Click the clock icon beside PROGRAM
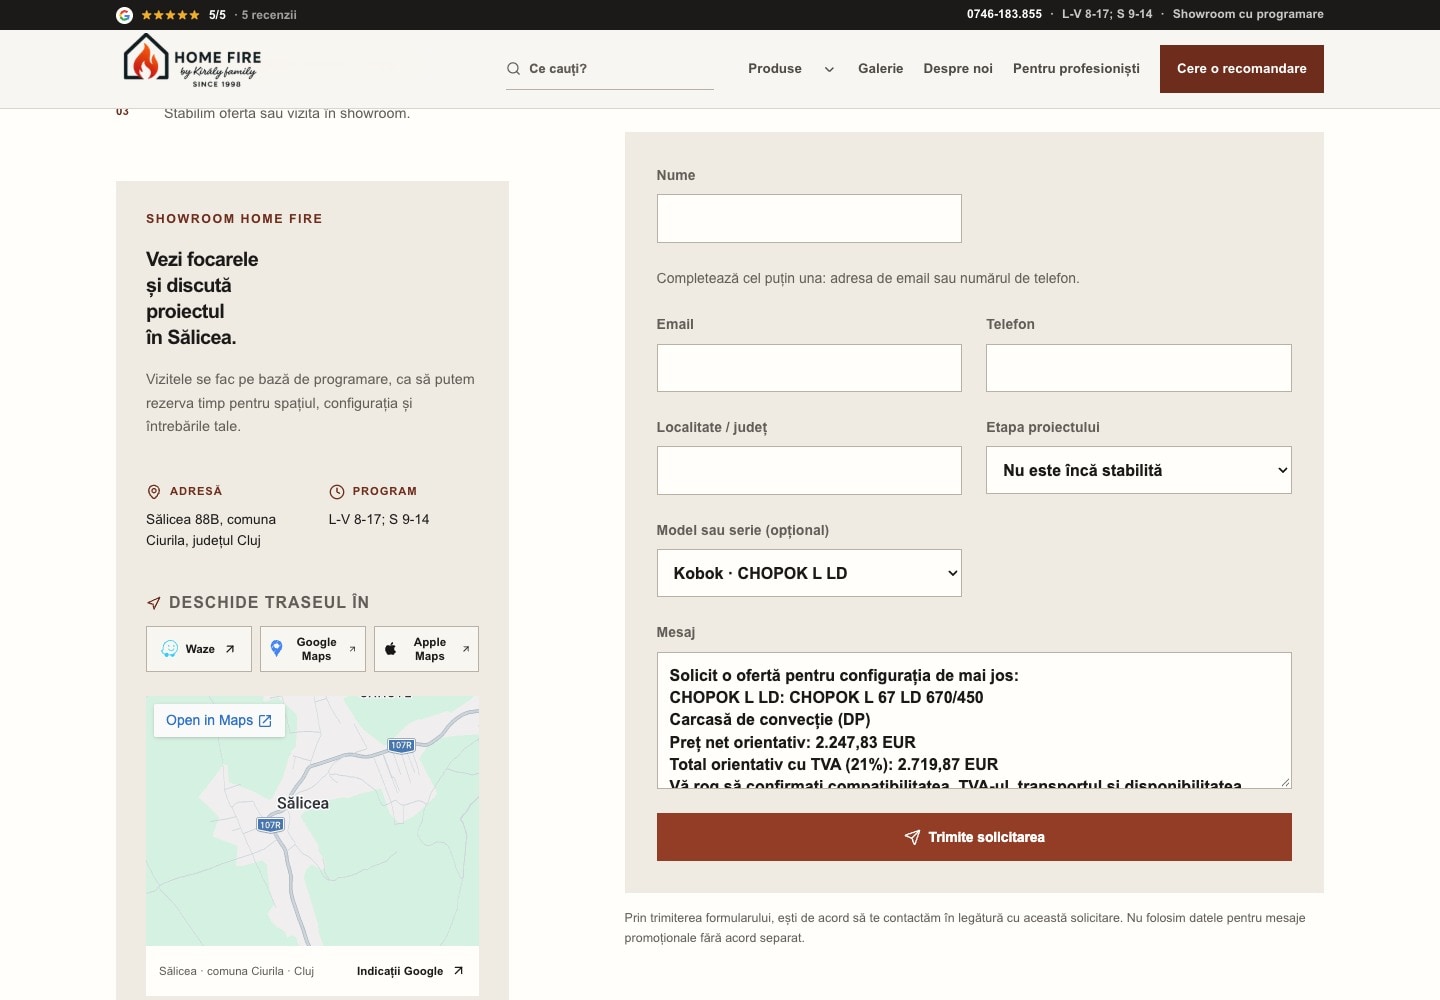 337,492
